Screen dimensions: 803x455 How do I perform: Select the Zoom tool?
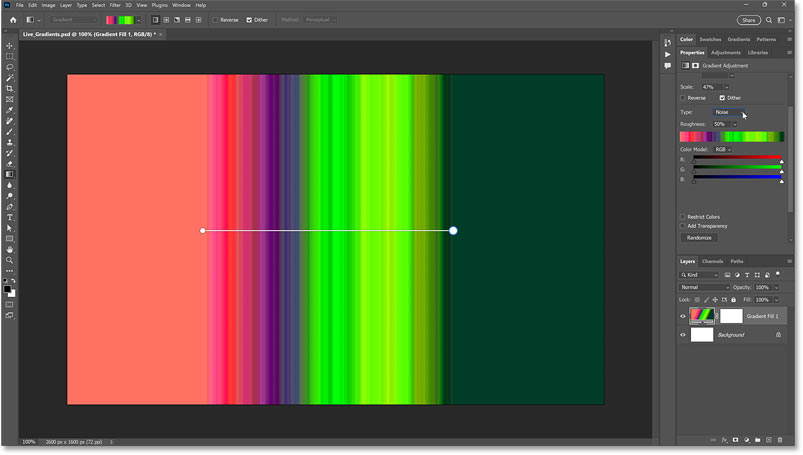(10, 260)
